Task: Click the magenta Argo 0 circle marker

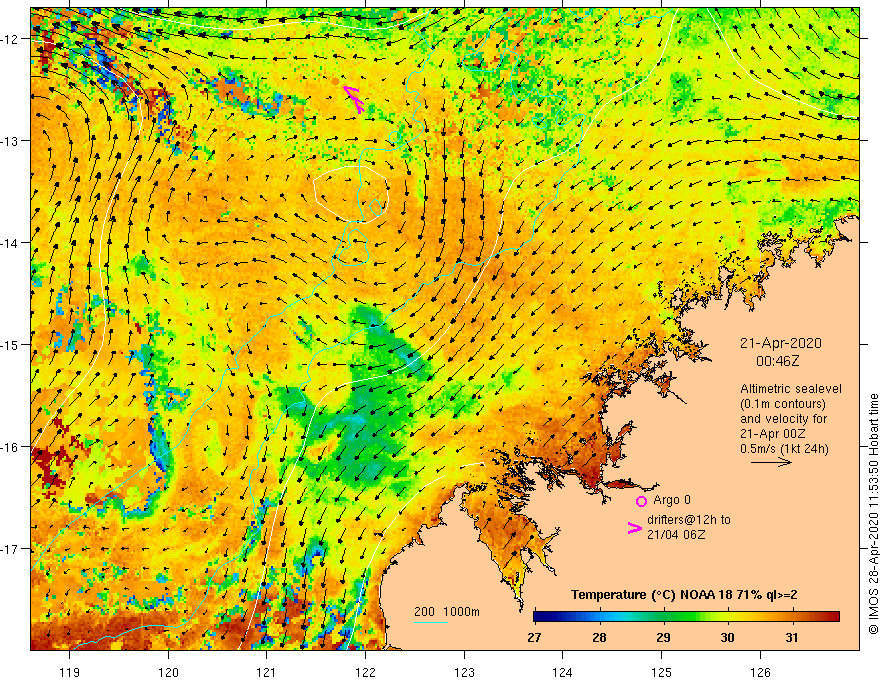Action: coord(641,501)
